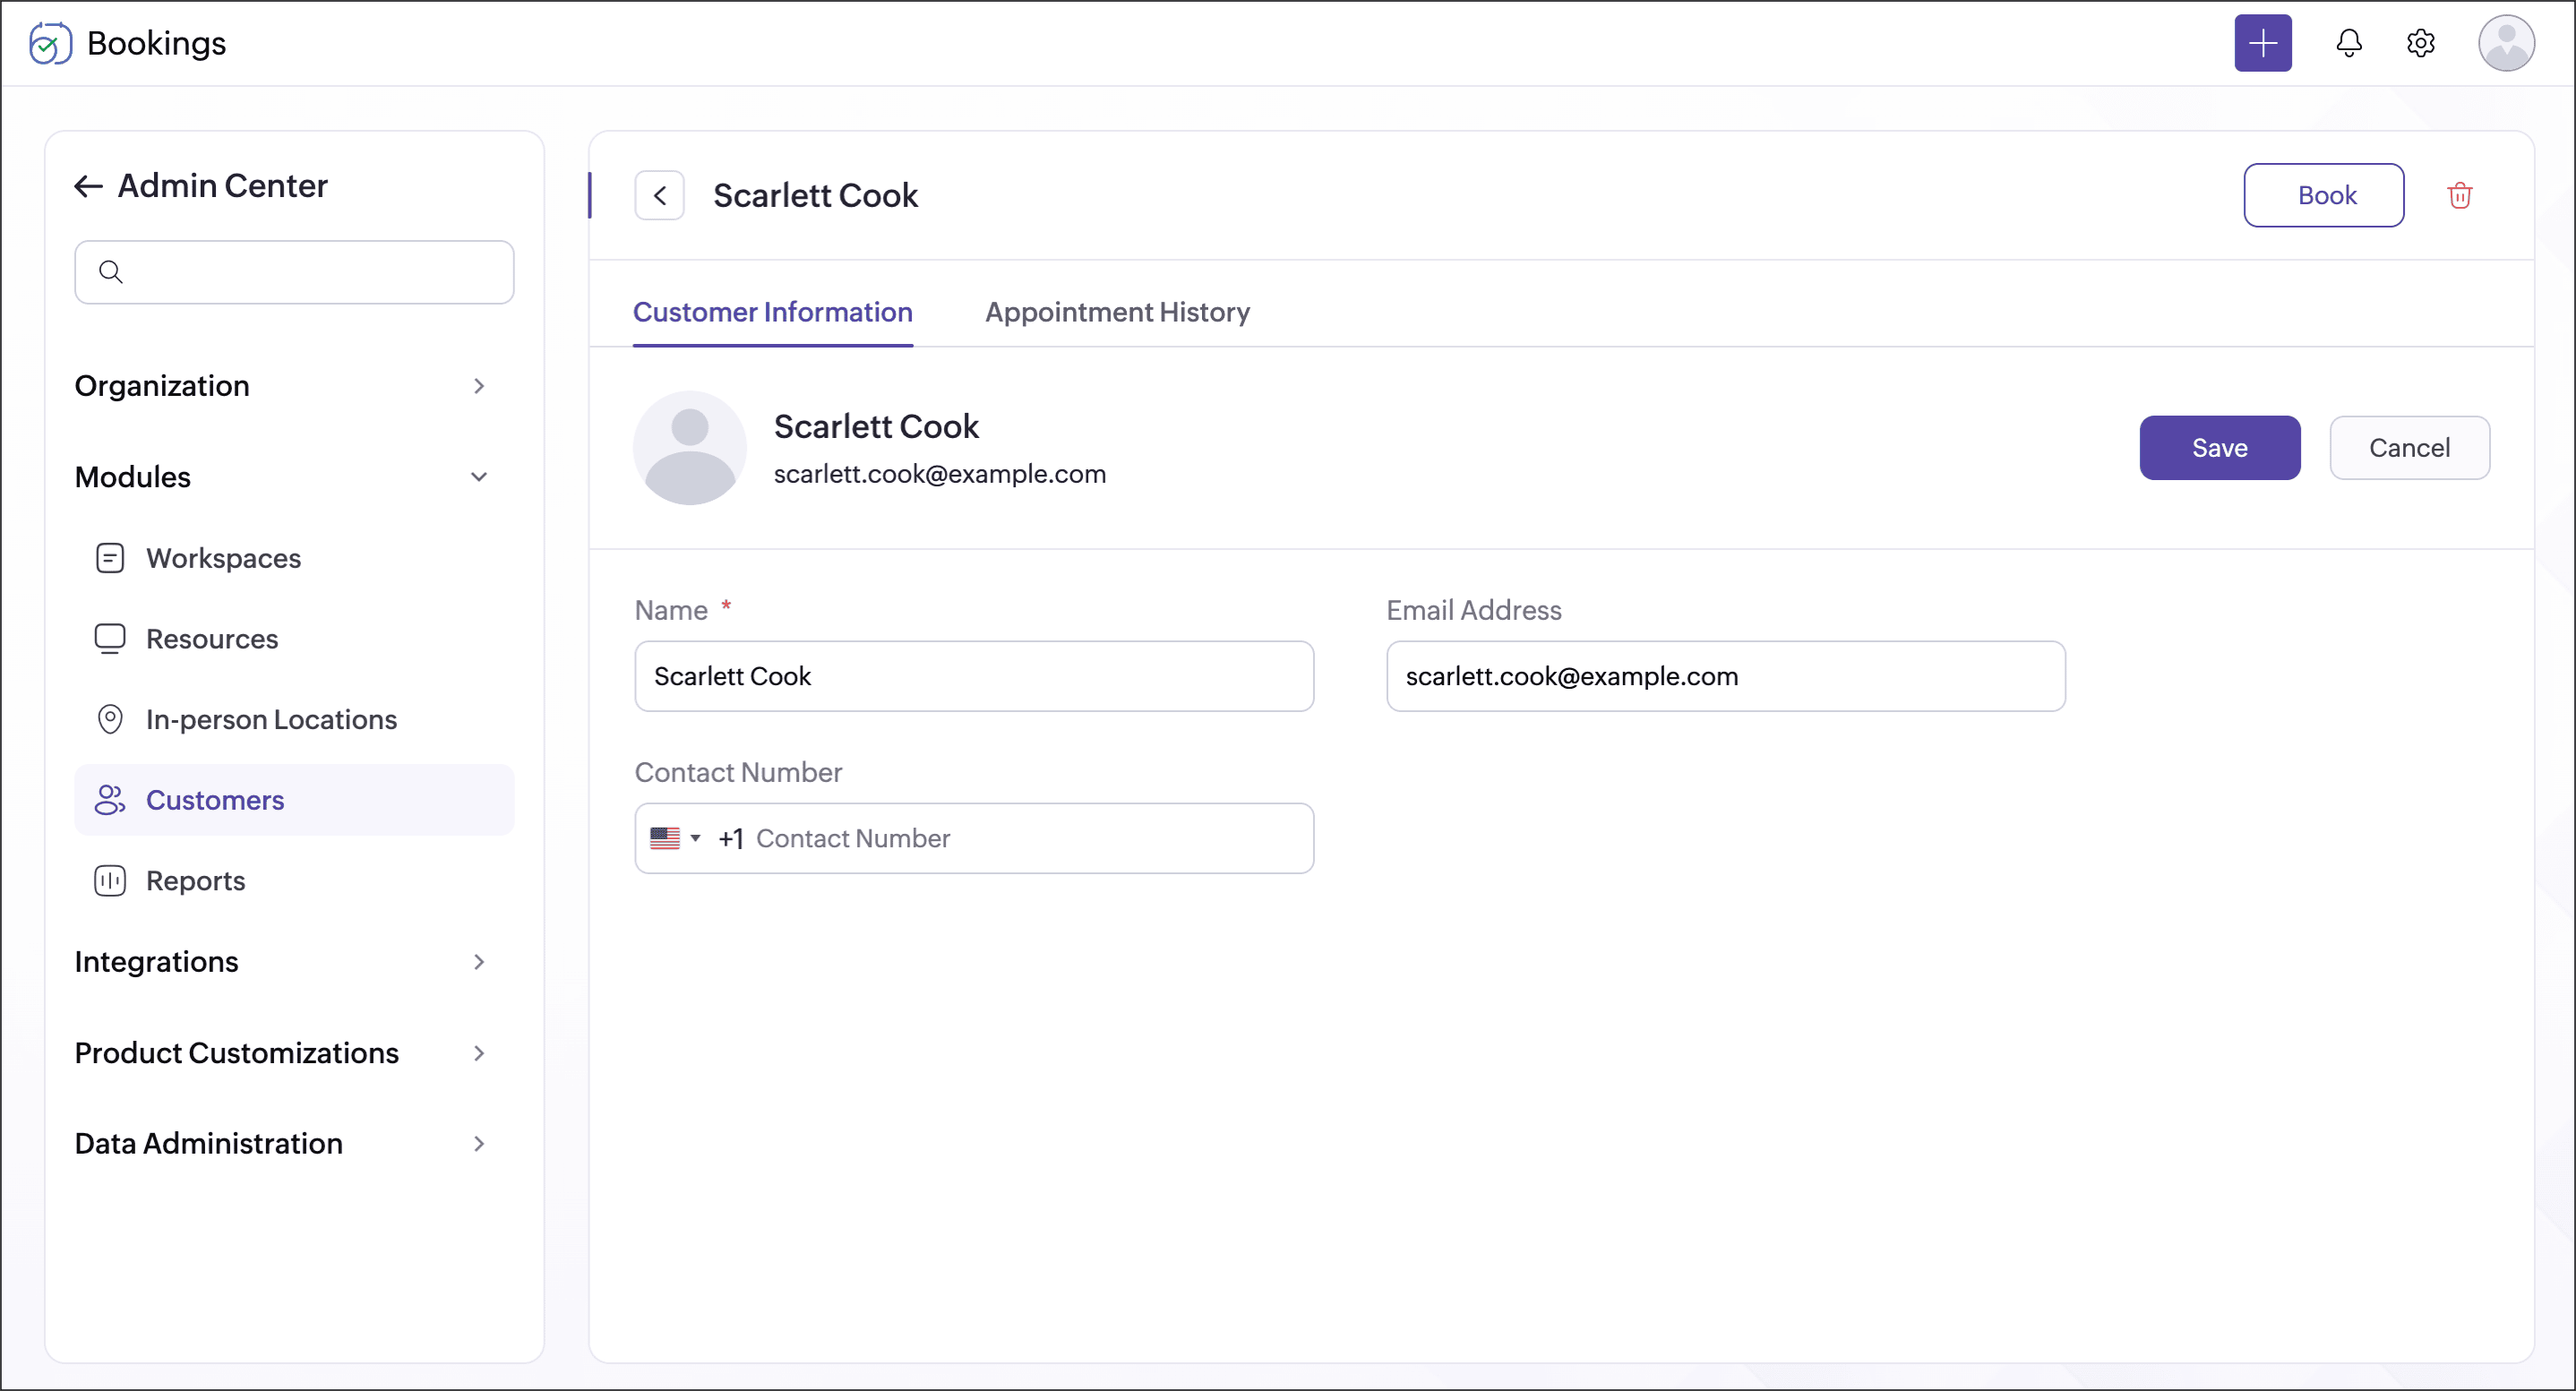Click the Workspaces icon in sidebar
This screenshot has height=1391, width=2576.
click(x=110, y=558)
